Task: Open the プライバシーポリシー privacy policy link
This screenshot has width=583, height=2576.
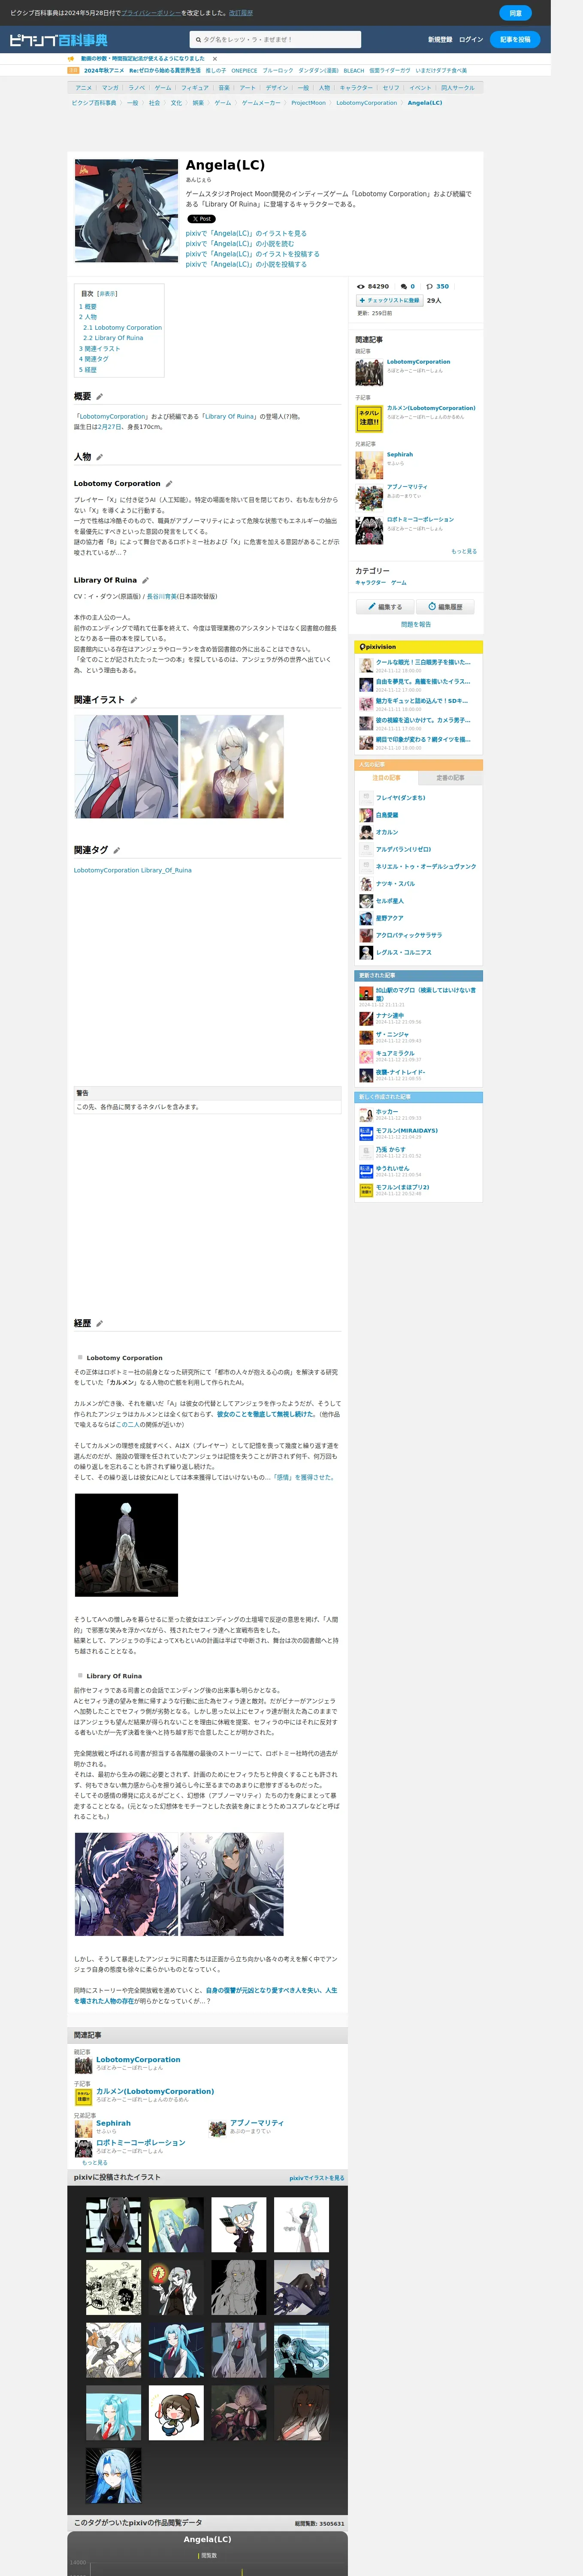Action: coord(151,13)
